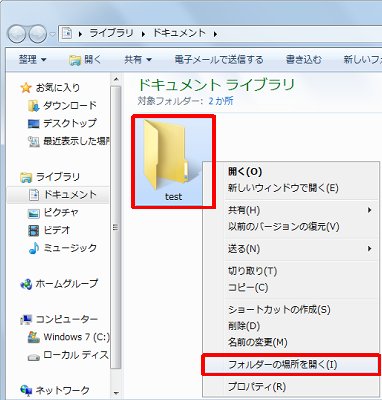Click the ビデオ library icon
Screen dimensions: 382x400
(34, 230)
